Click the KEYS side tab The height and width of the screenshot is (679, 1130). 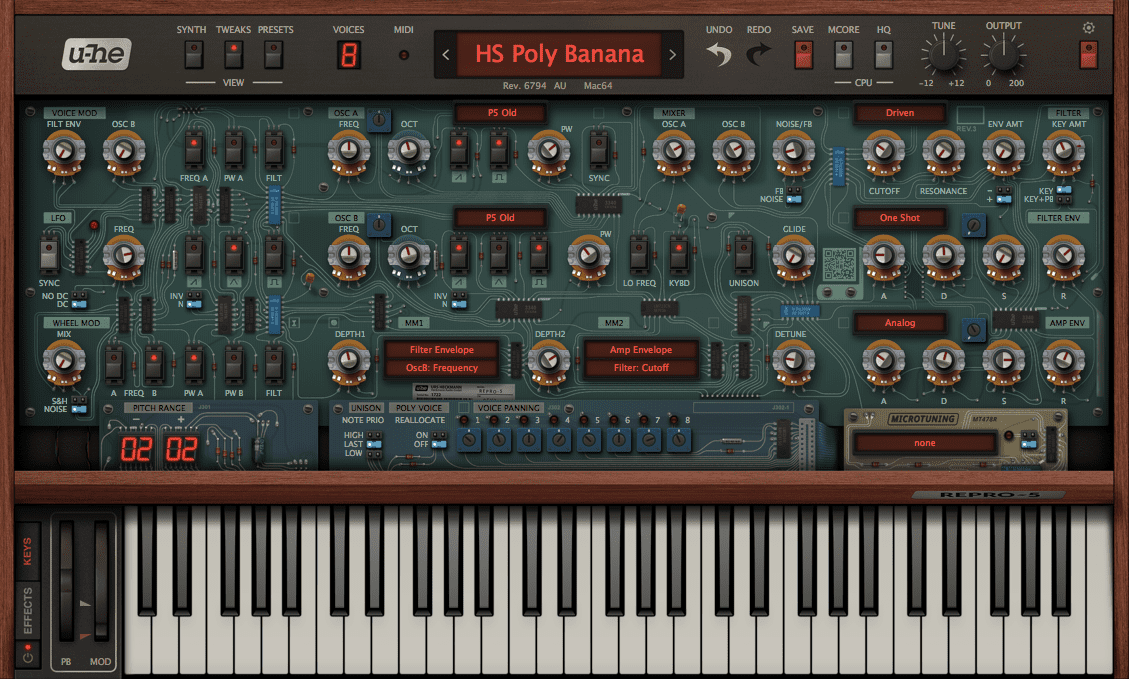pyautogui.click(x=27, y=551)
